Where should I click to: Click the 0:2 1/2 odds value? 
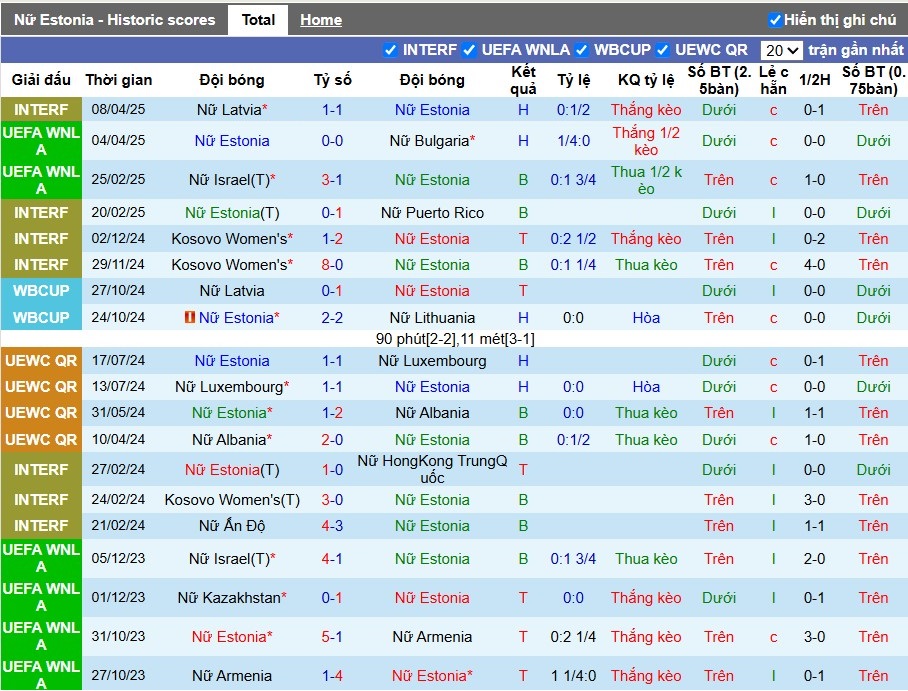[573, 239]
